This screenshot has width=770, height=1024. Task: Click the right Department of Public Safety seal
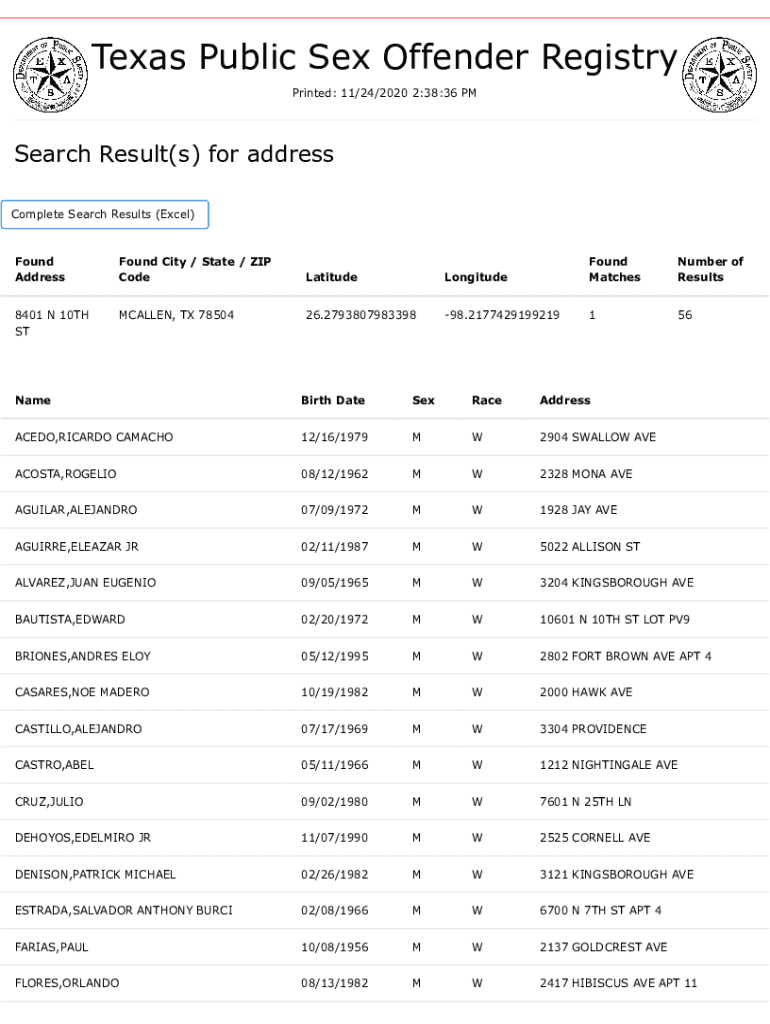[718, 75]
